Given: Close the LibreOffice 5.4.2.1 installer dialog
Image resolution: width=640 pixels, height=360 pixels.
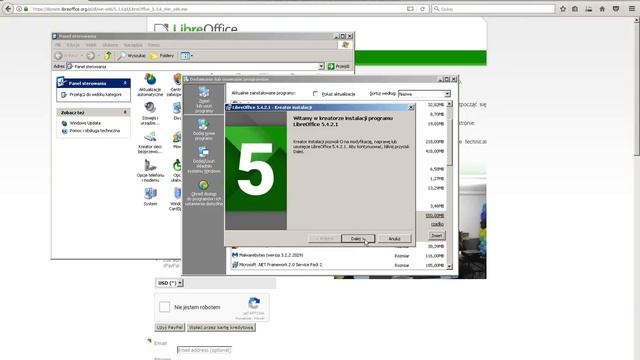Looking at the screenshot, I should point(411,107).
